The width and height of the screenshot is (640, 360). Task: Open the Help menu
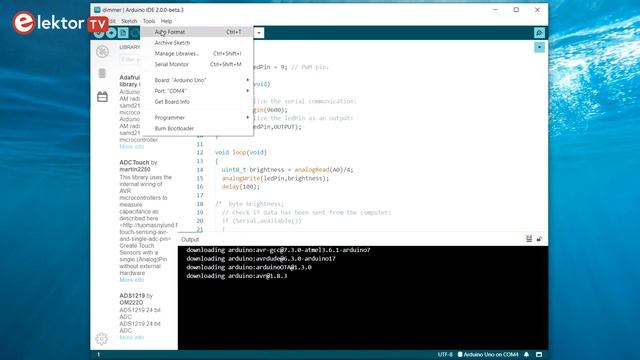(x=166, y=21)
